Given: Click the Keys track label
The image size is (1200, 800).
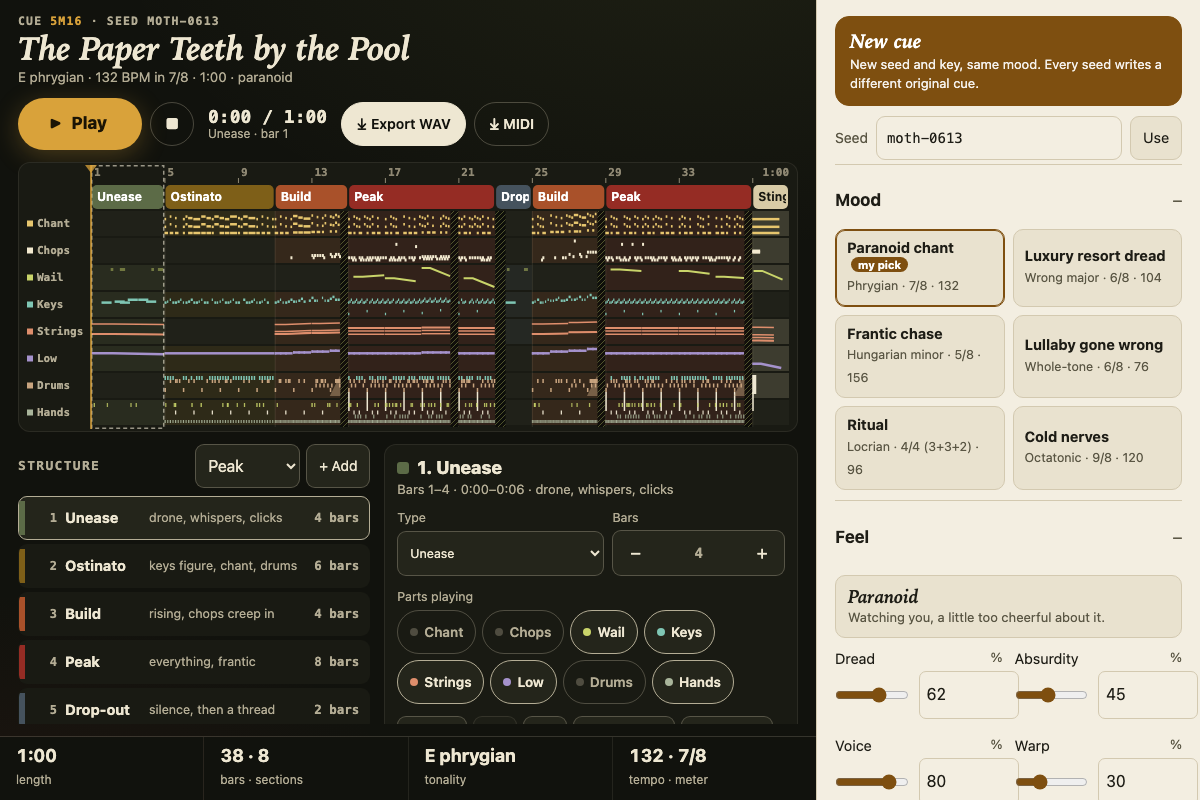Looking at the screenshot, I should tap(49, 304).
